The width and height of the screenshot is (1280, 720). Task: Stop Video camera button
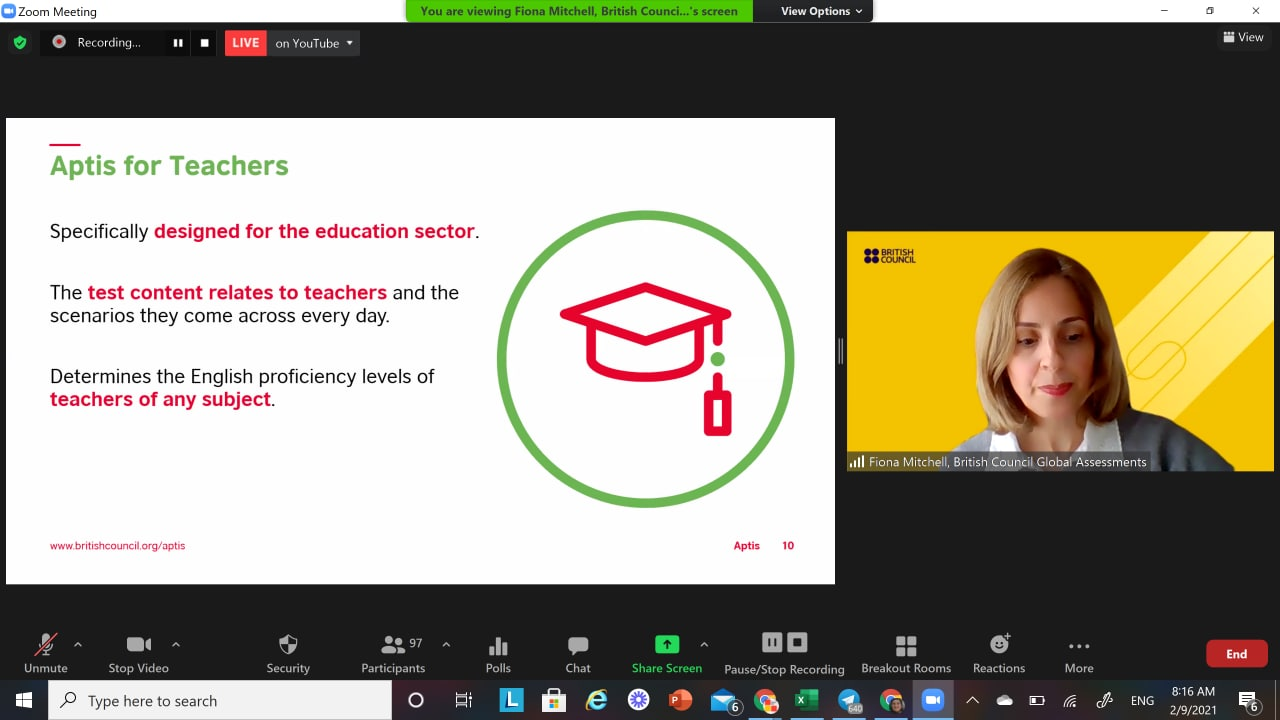[138, 654]
